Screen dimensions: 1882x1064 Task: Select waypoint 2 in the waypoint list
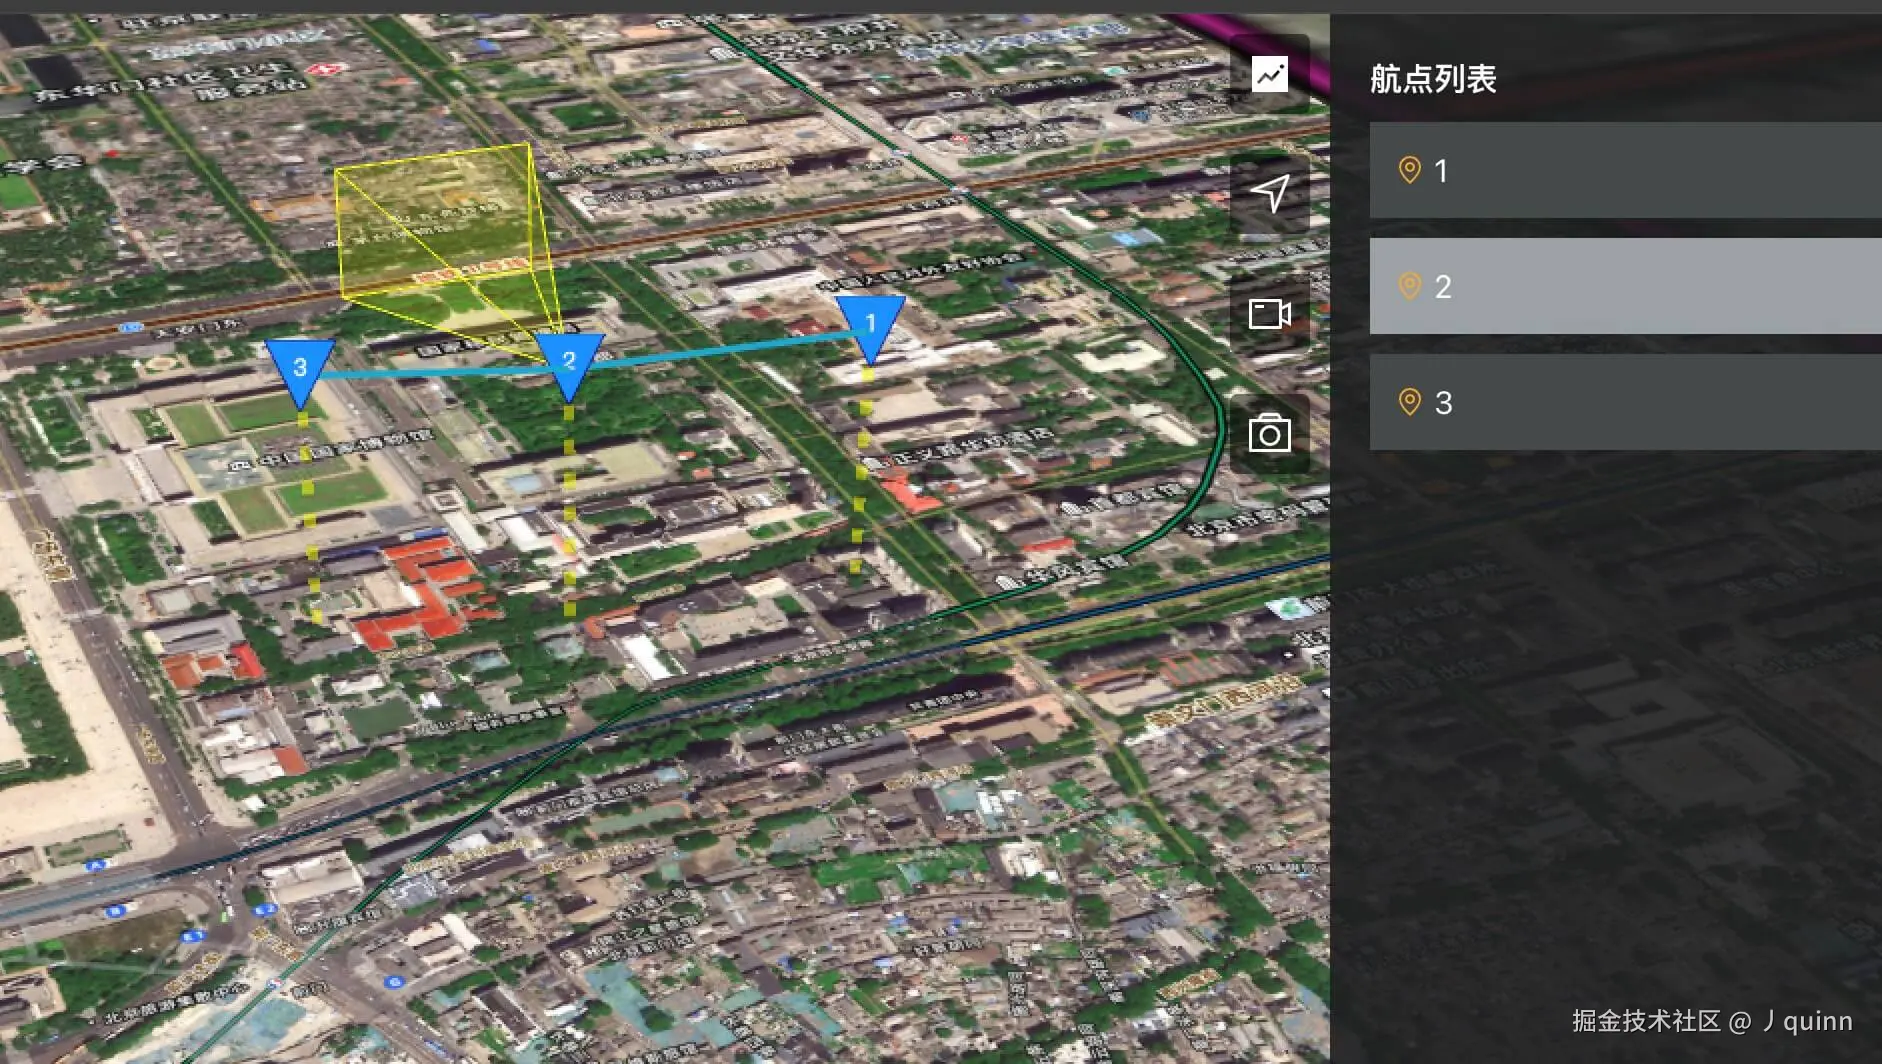pos(1626,286)
